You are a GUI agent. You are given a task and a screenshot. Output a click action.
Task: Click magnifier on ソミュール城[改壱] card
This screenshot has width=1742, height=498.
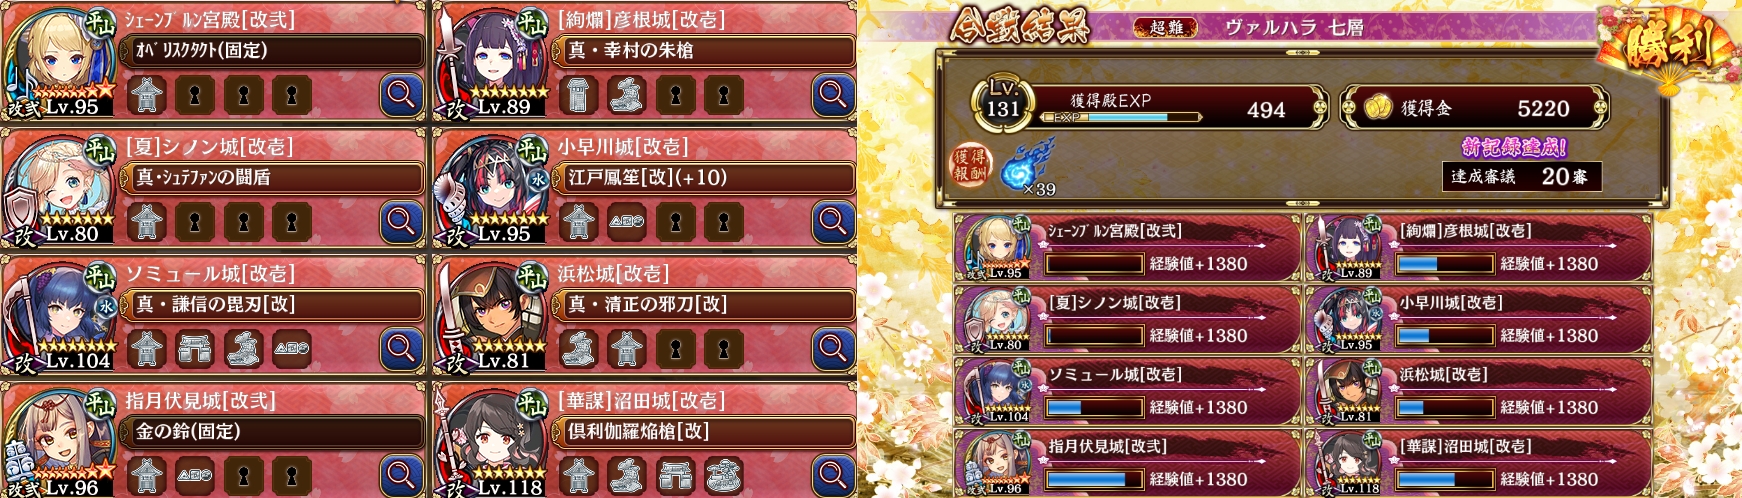[401, 349]
